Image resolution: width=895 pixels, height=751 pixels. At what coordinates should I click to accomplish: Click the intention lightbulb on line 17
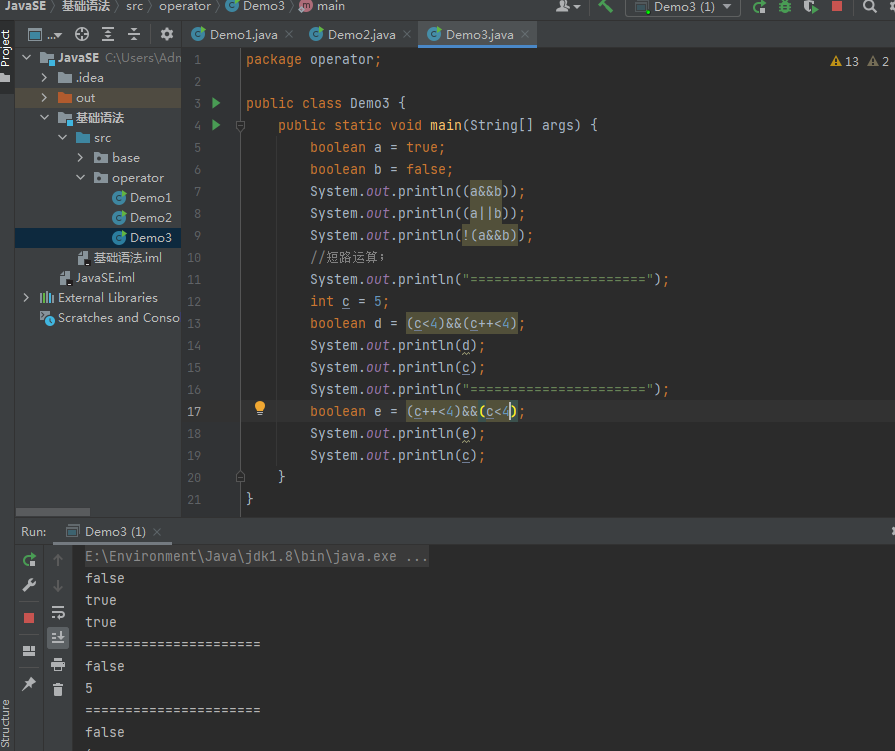click(x=260, y=408)
